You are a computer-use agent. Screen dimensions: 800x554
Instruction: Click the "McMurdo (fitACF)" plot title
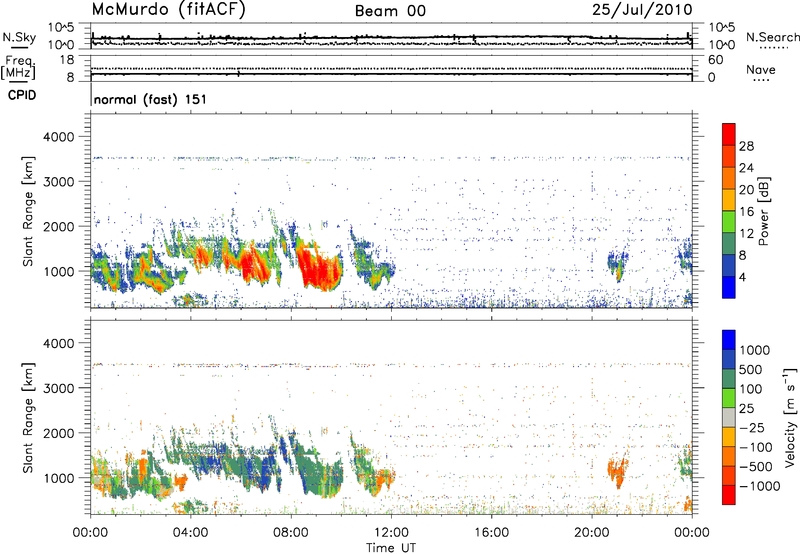coord(168,10)
